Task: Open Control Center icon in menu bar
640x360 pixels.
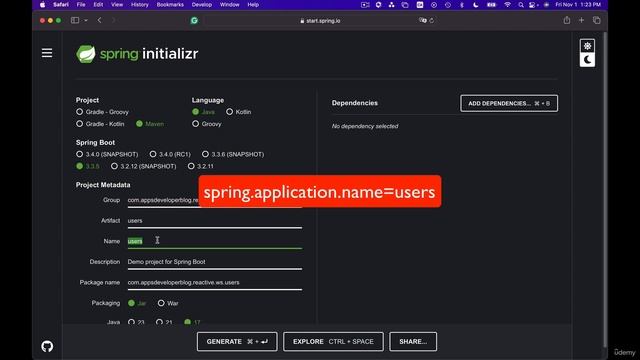Action: coord(532,4)
